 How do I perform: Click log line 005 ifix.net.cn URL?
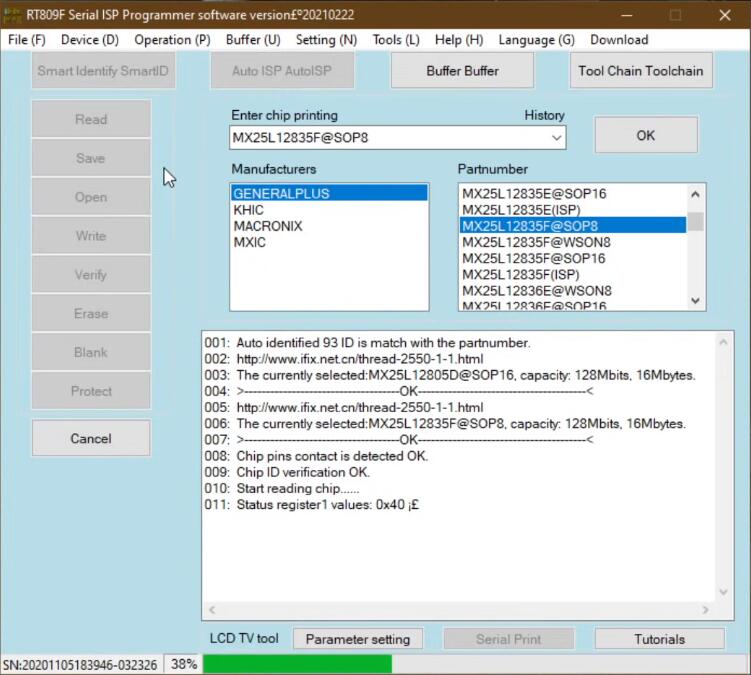360,407
